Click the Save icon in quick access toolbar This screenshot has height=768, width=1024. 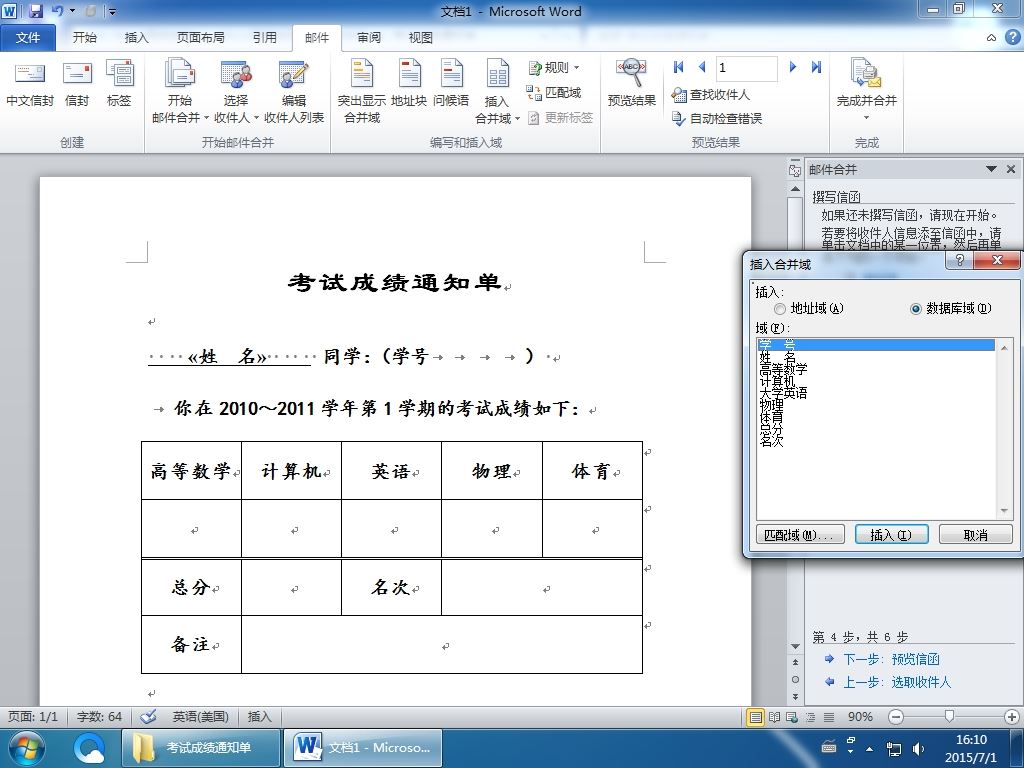(35, 10)
